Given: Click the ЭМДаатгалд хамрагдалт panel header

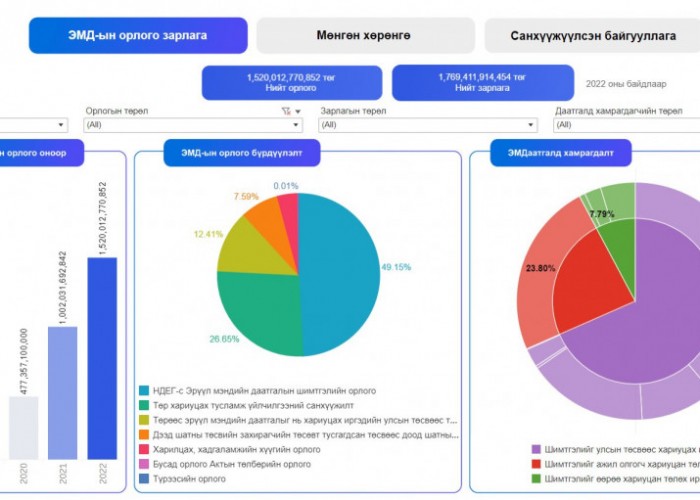Looking at the screenshot, I should coord(561,153).
